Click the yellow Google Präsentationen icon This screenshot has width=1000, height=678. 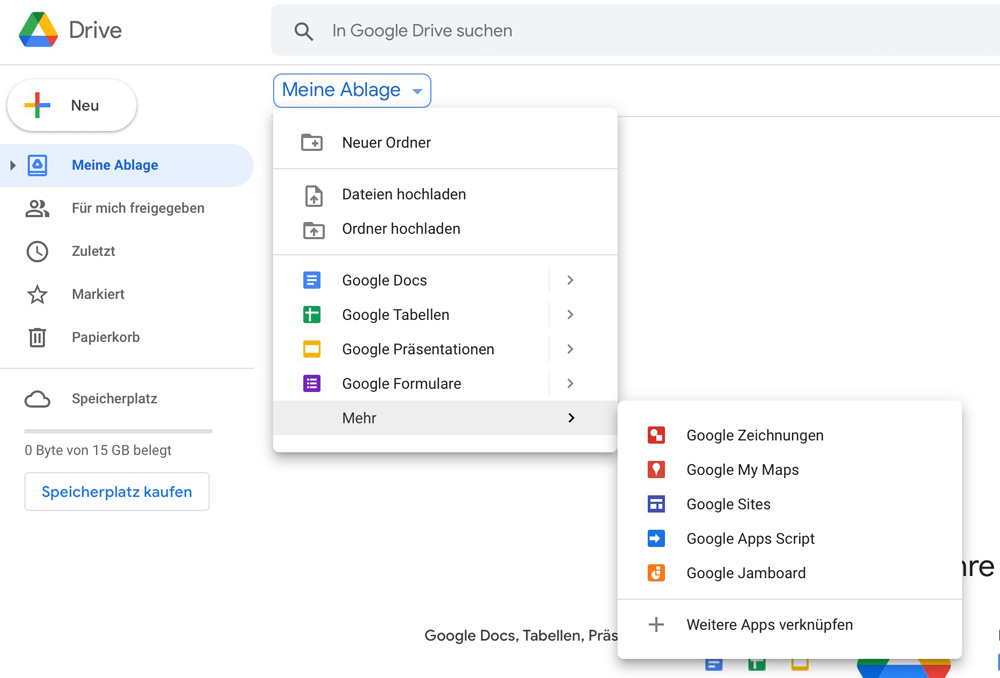[x=312, y=349]
